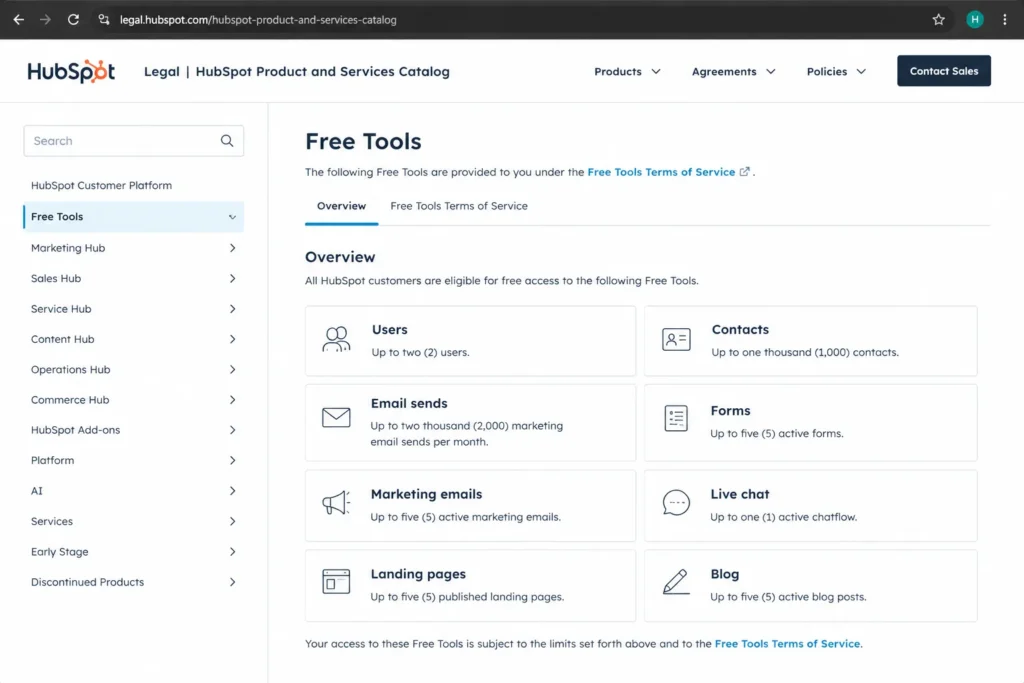Expand the Early Stage chevron
Screen dimensions: 1024x683
pos(232,552)
